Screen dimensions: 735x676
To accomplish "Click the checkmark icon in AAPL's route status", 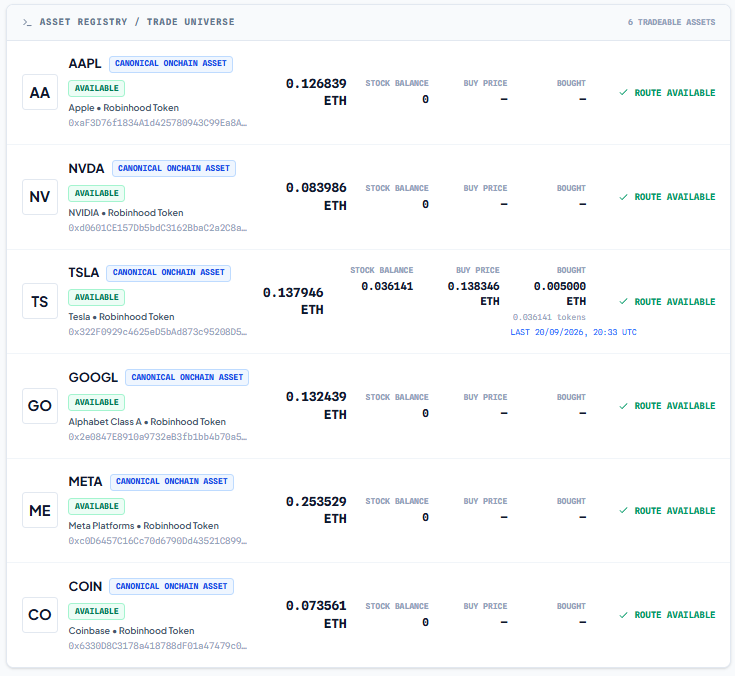I will click(623, 92).
